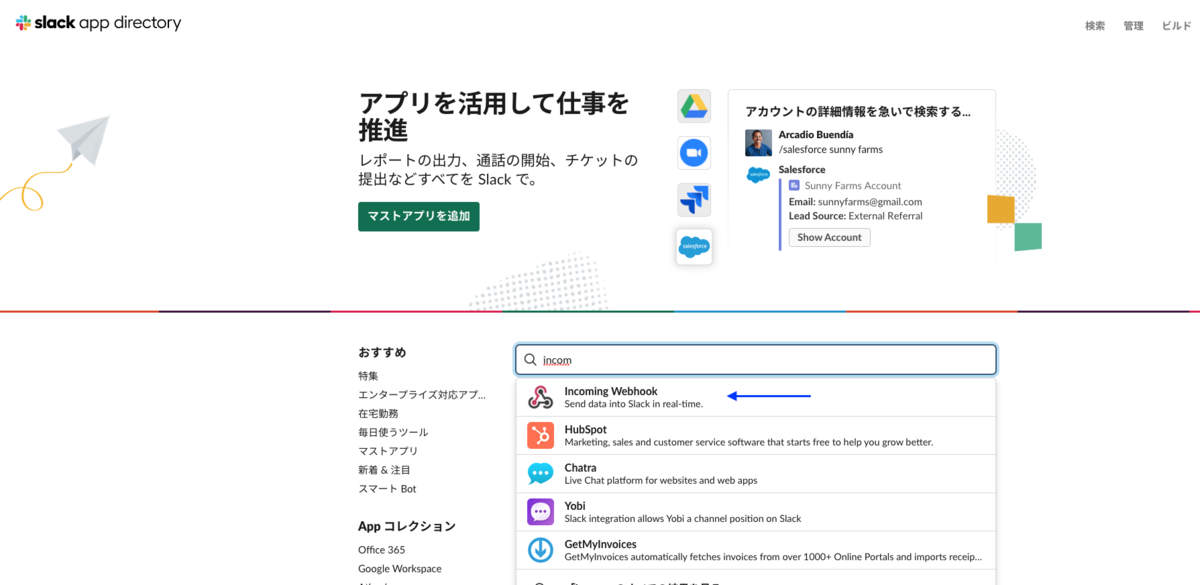Viewport: 1200px width, 585px height.
Task: Open the 検索 nav link
Action: (x=1095, y=26)
